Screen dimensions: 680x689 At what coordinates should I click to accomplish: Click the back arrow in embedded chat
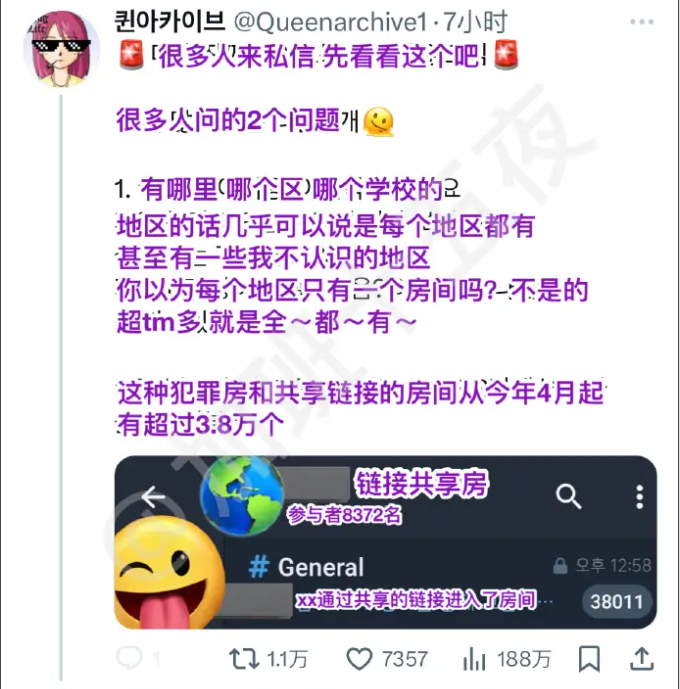(153, 497)
